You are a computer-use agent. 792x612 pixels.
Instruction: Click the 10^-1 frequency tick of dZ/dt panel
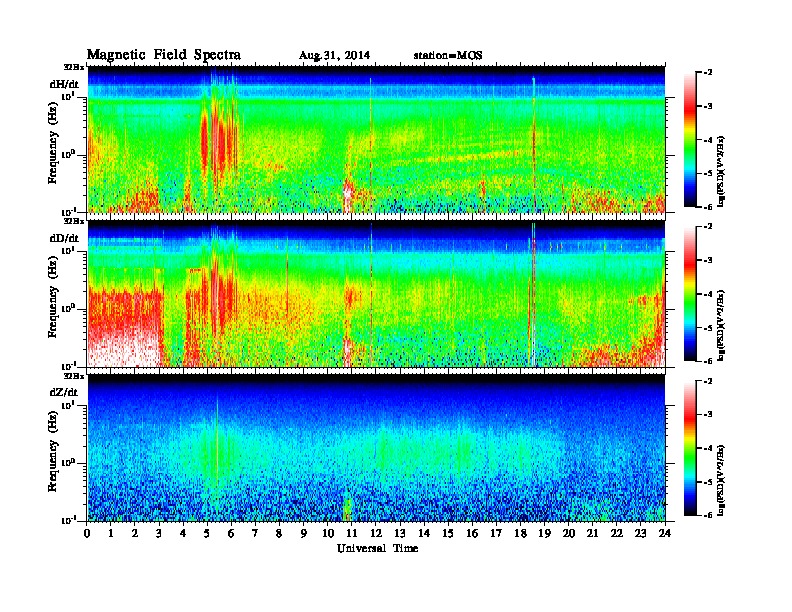69,520
